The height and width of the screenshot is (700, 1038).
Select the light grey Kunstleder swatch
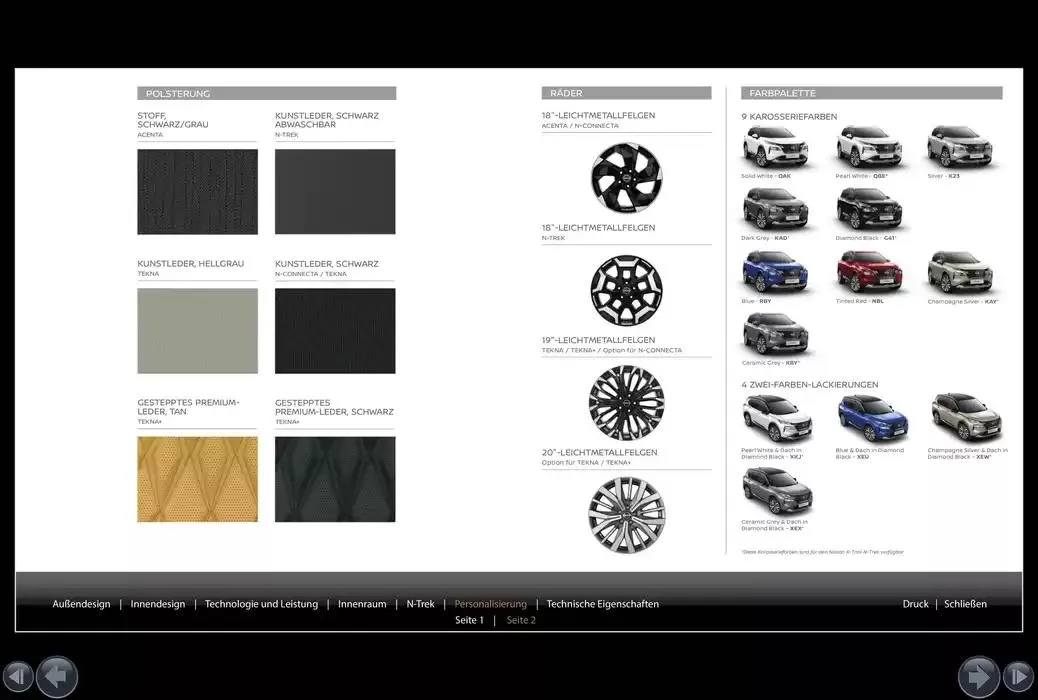tap(197, 331)
